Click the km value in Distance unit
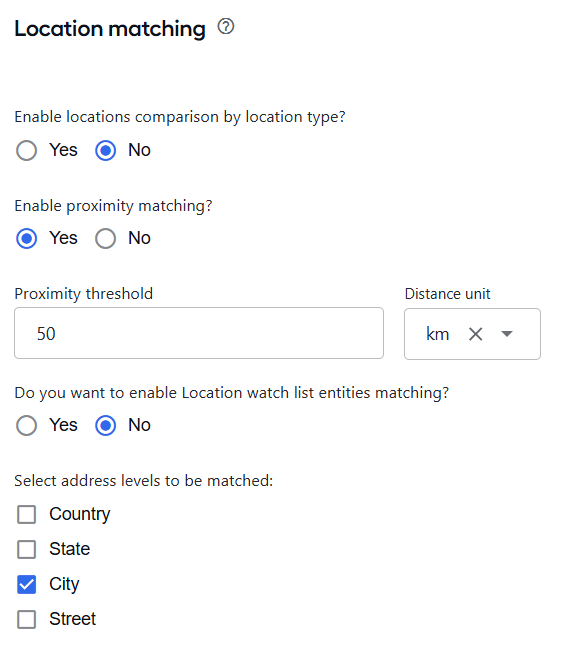This screenshot has height=658, width=587. [438, 334]
